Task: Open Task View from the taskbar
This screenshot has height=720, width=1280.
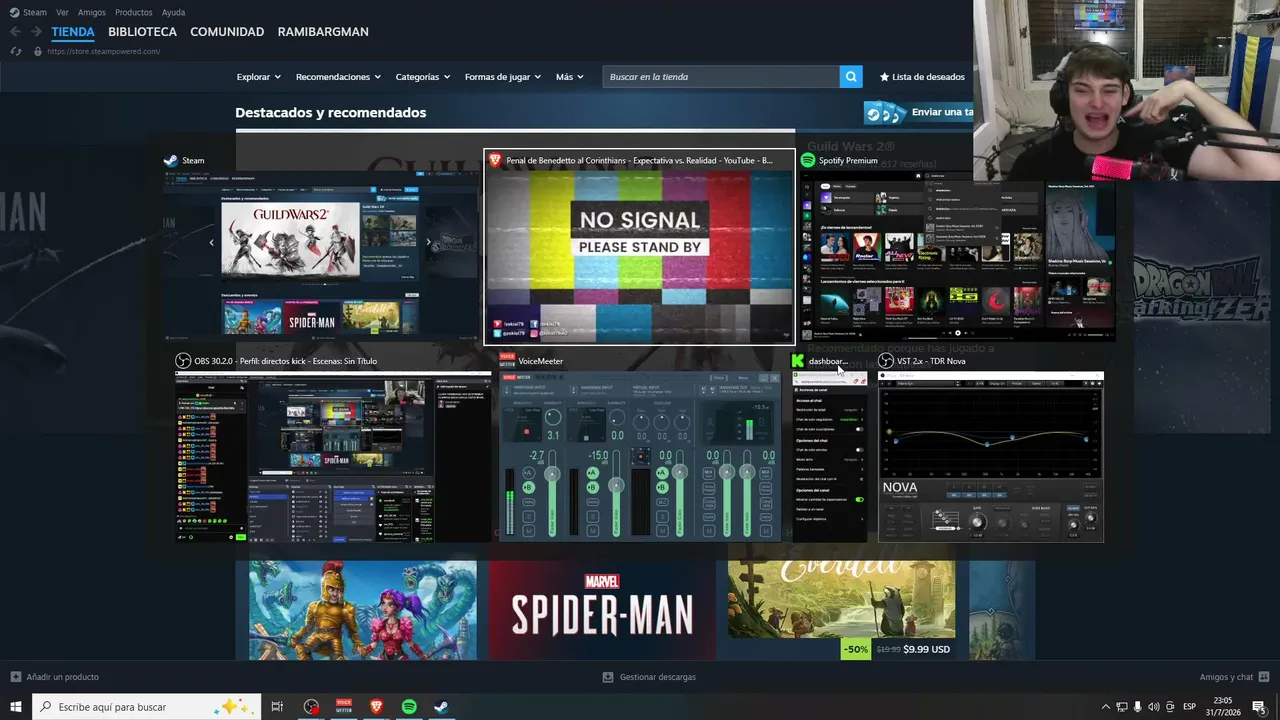Action: 278,707
